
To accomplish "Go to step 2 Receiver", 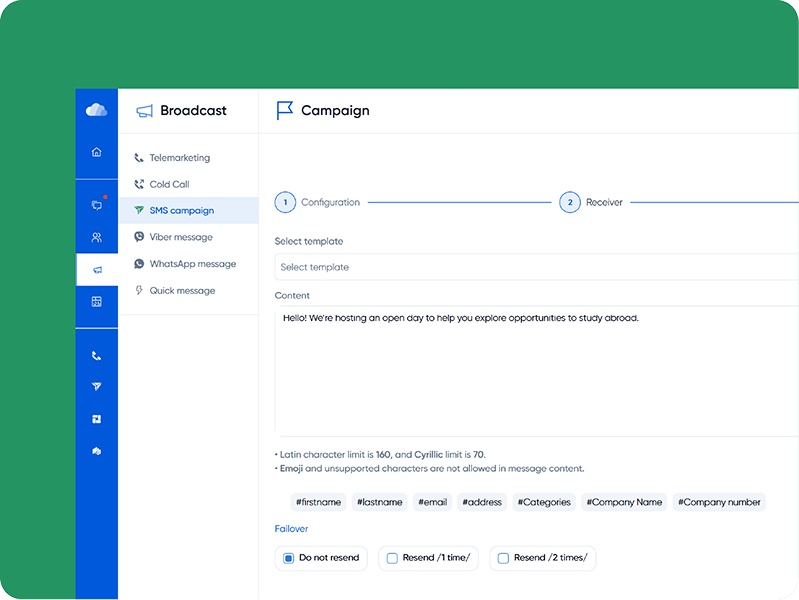I will pos(591,202).
